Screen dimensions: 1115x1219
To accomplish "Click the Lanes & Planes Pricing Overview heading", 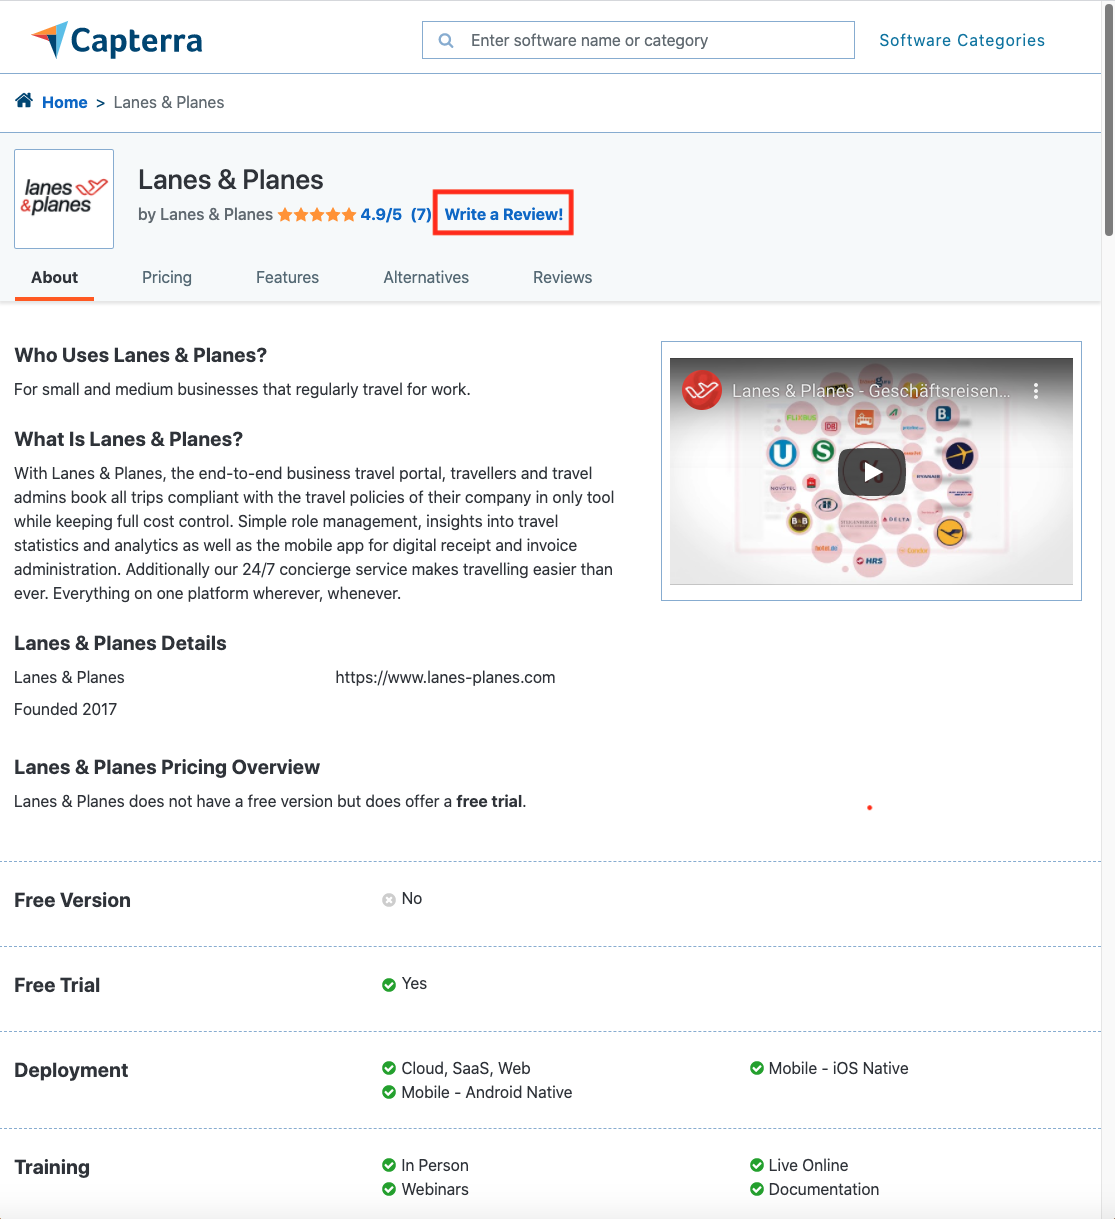I will pos(167,767).
